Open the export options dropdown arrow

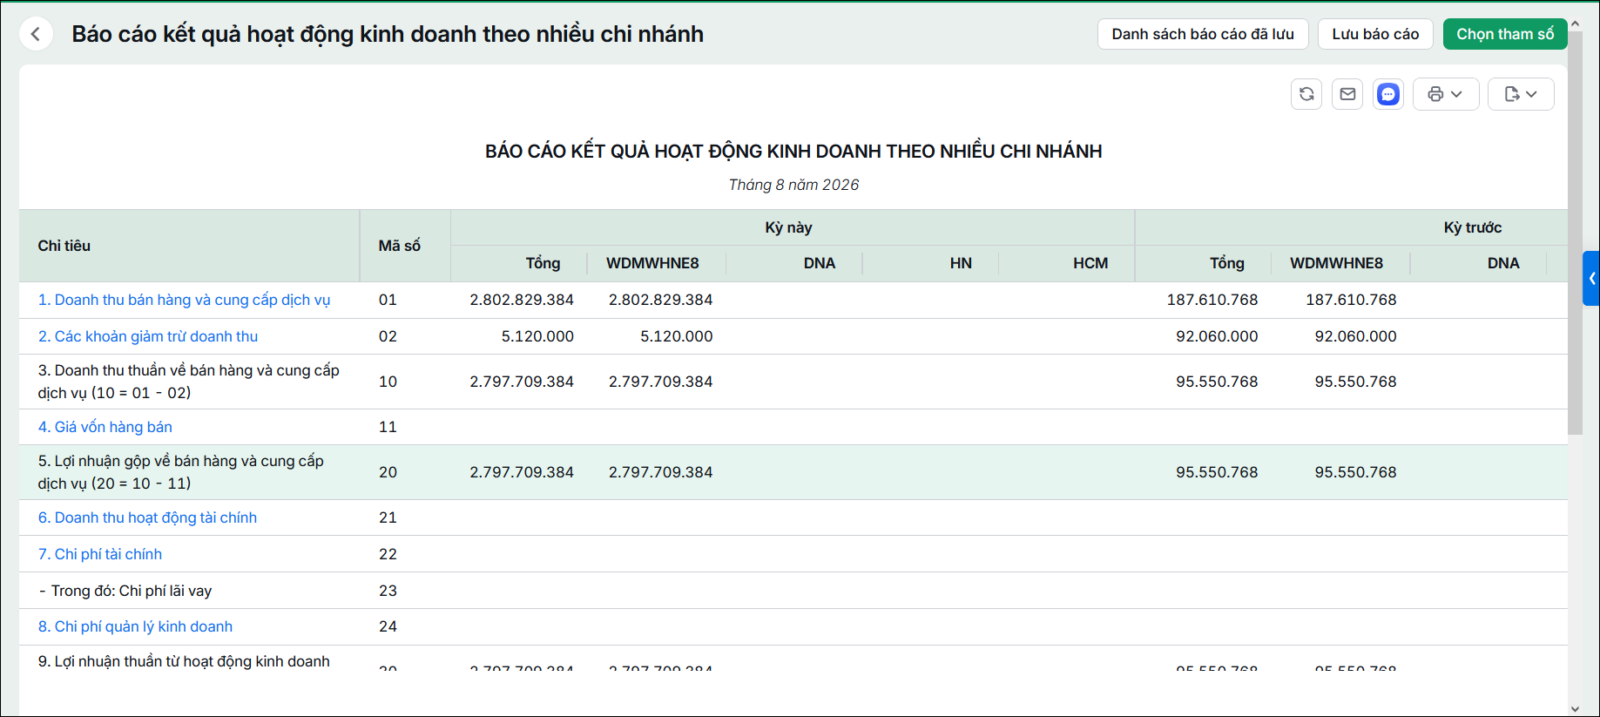coord(1531,94)
